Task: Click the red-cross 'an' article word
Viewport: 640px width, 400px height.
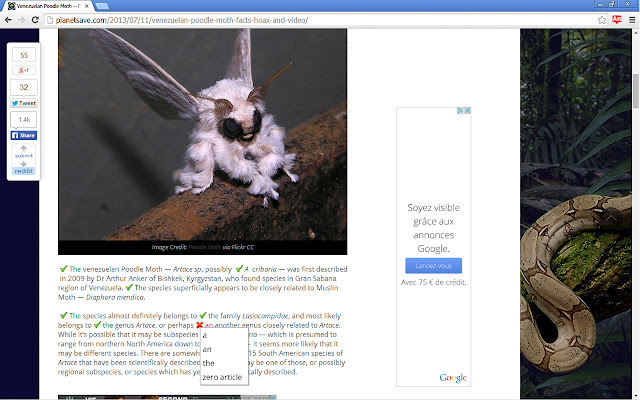Action: (x=209, y=325)
